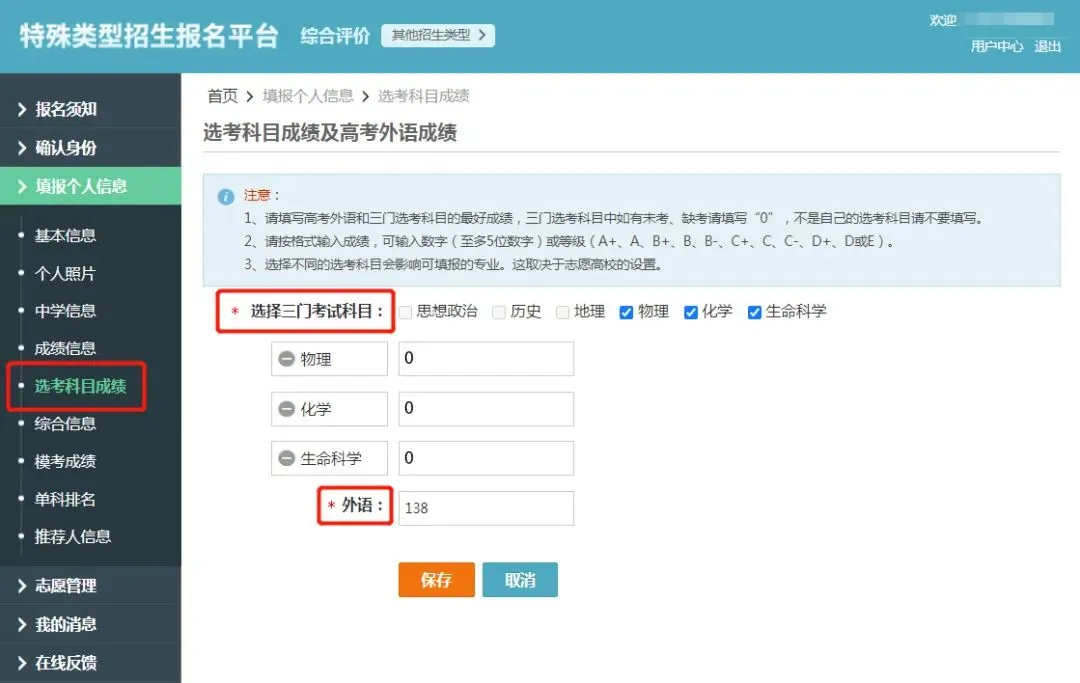Open the 其他招生类型 dropdown
This screenshot has width=1080, height=683.
pos(438,36)
